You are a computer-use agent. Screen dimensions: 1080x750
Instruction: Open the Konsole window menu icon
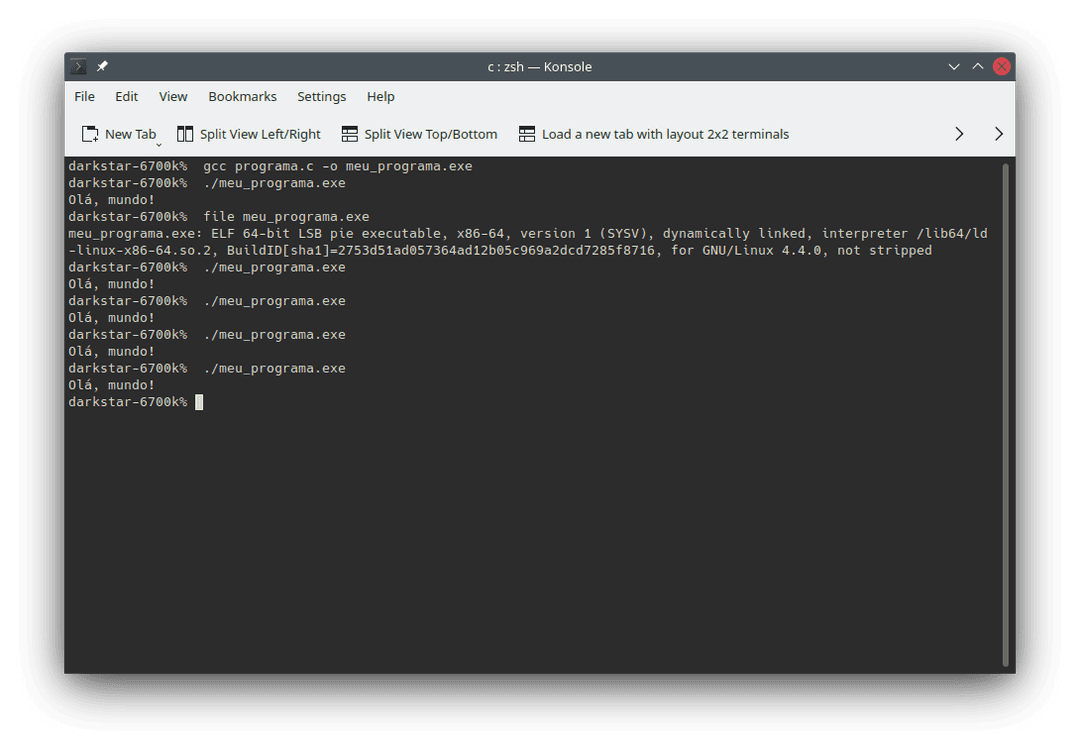pyautogui.click(x=77, y=66)
